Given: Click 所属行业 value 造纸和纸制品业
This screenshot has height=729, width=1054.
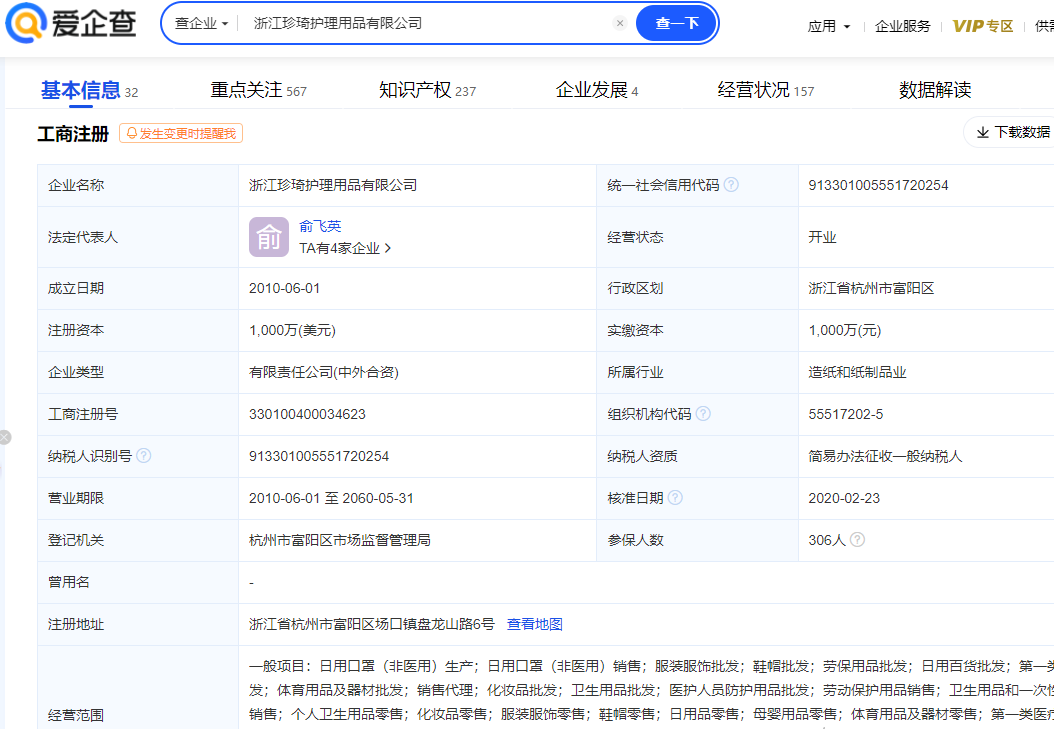Looking at the screenshot, I should [x=857, y=372].
